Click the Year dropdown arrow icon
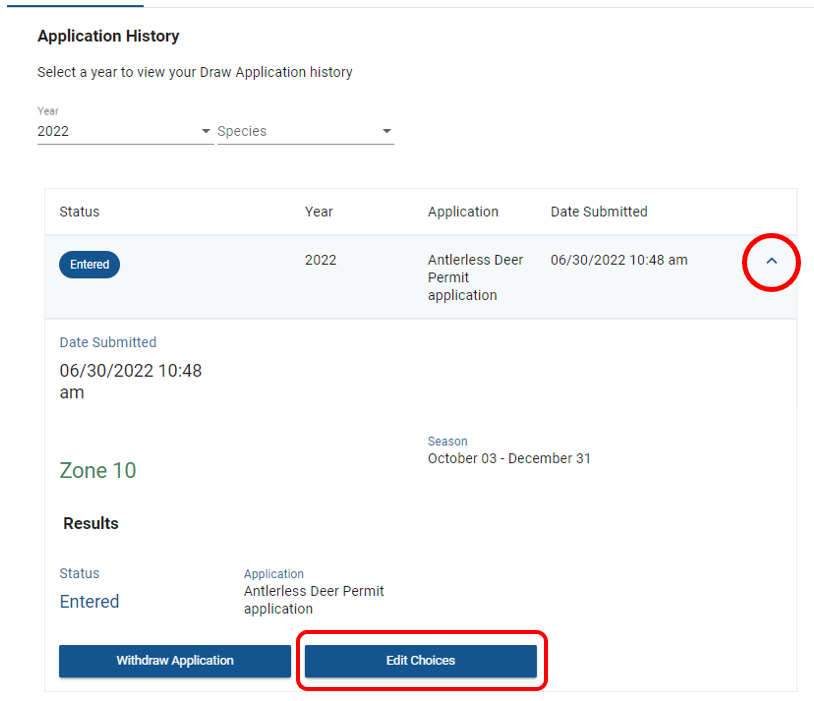This screenshot has width=814, height=701. (x=206, y=132)
